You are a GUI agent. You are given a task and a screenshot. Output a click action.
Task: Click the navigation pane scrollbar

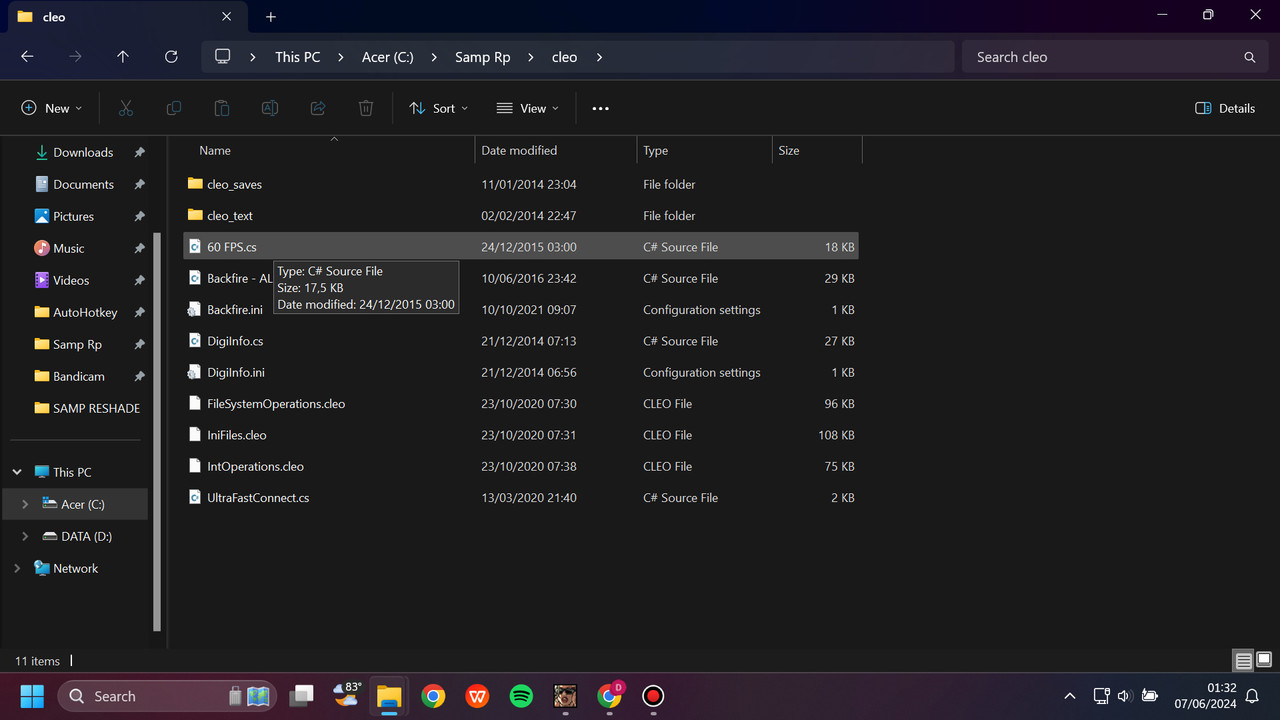[156, 431]
